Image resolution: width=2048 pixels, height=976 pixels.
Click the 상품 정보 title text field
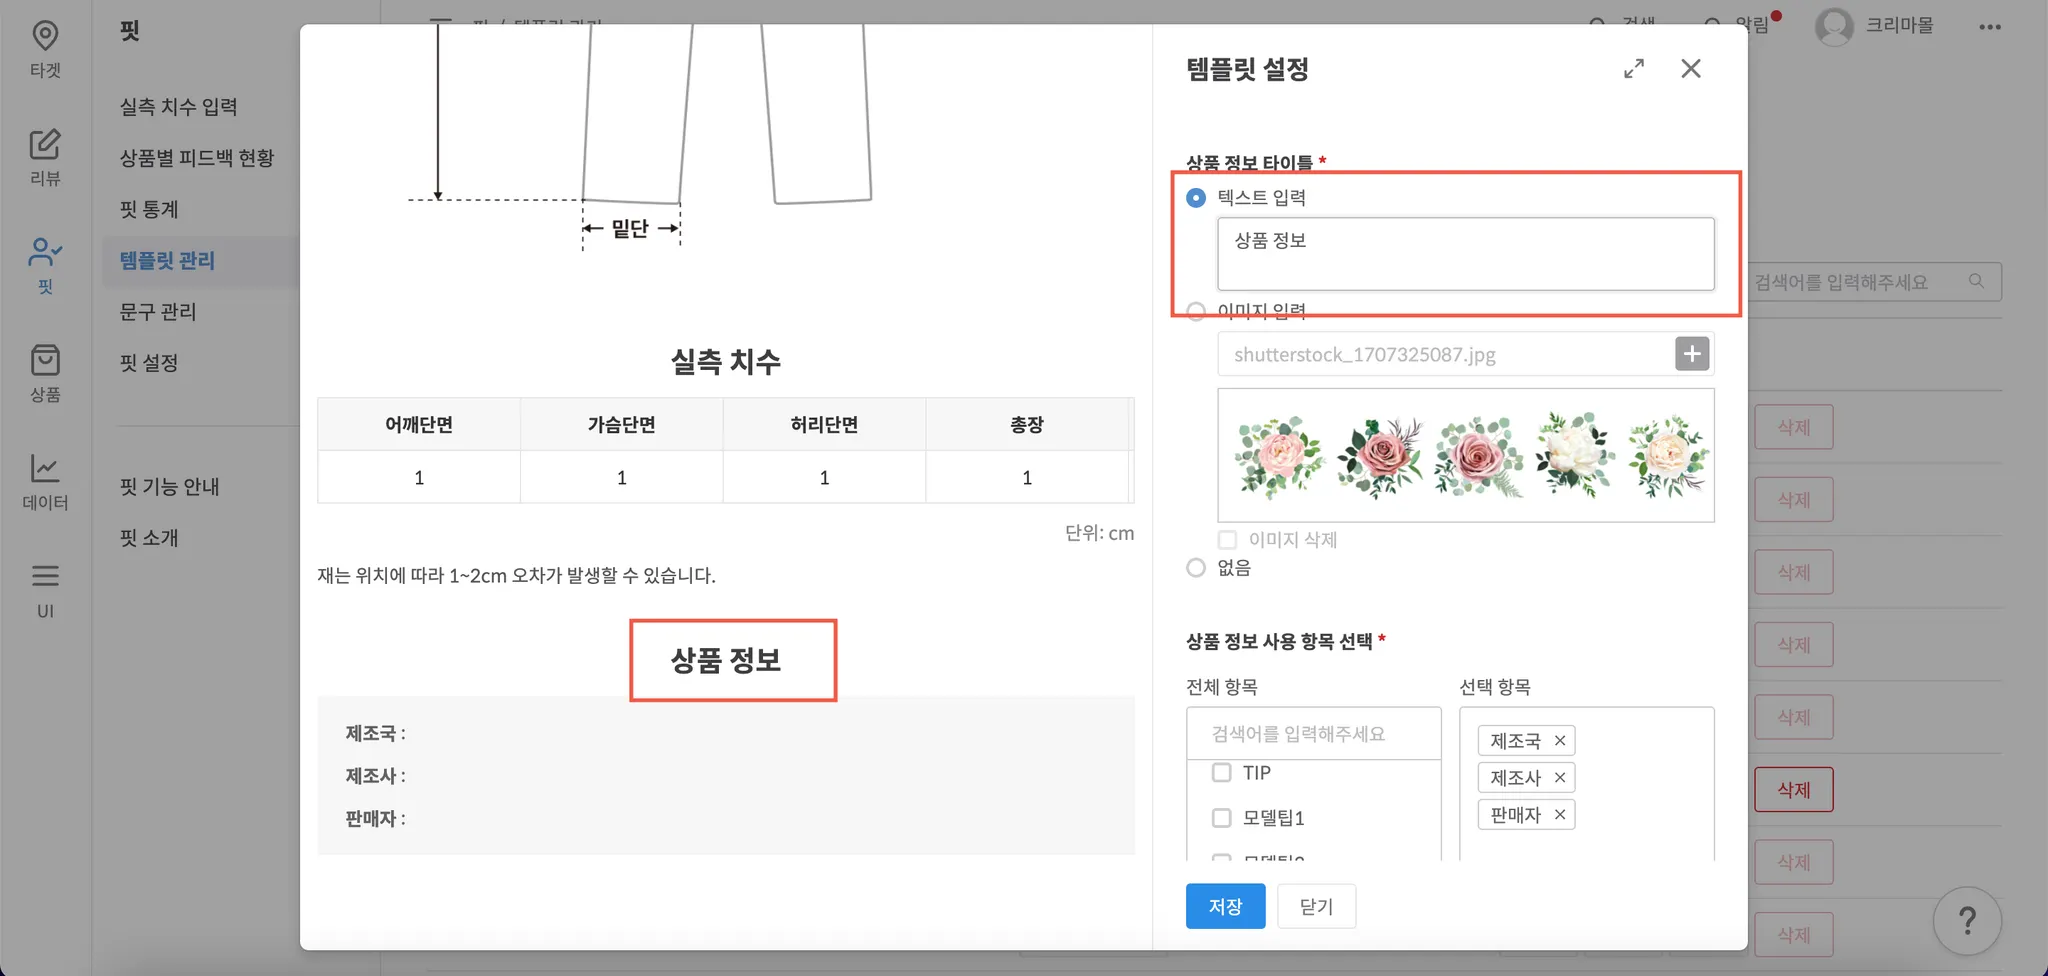(x=1465, y=254)
